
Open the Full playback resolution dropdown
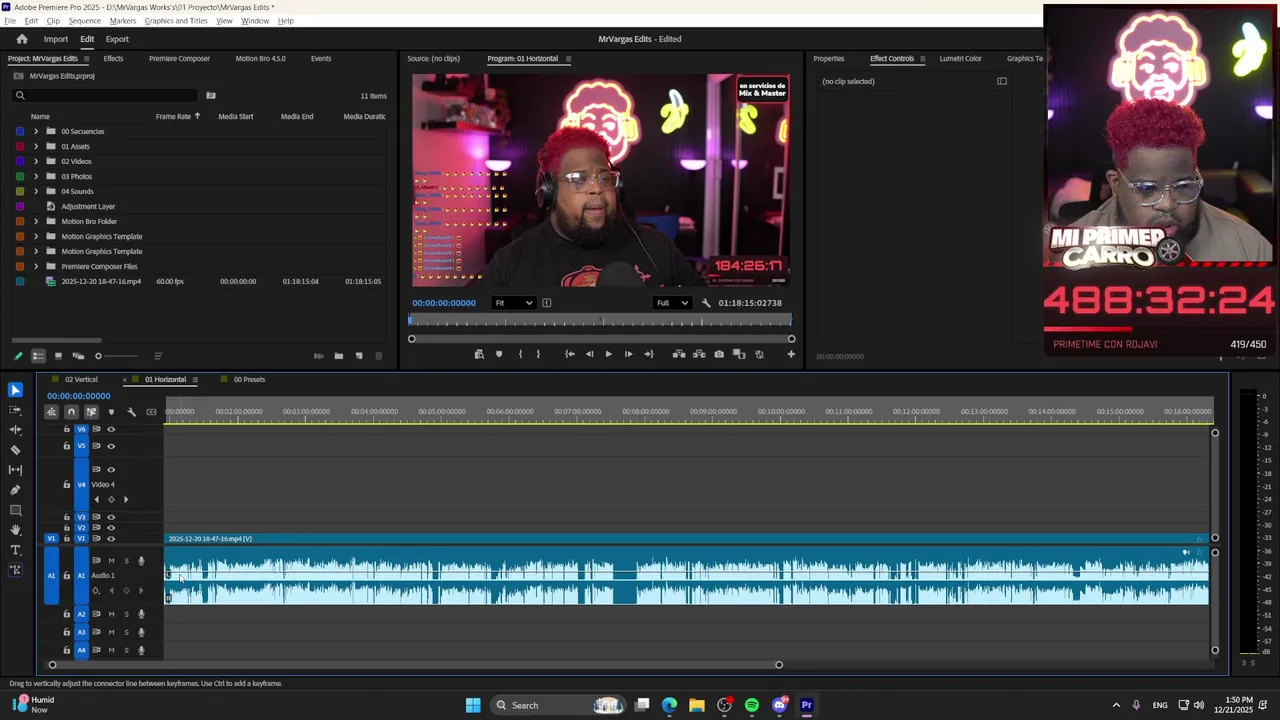[x=672, y=303]
